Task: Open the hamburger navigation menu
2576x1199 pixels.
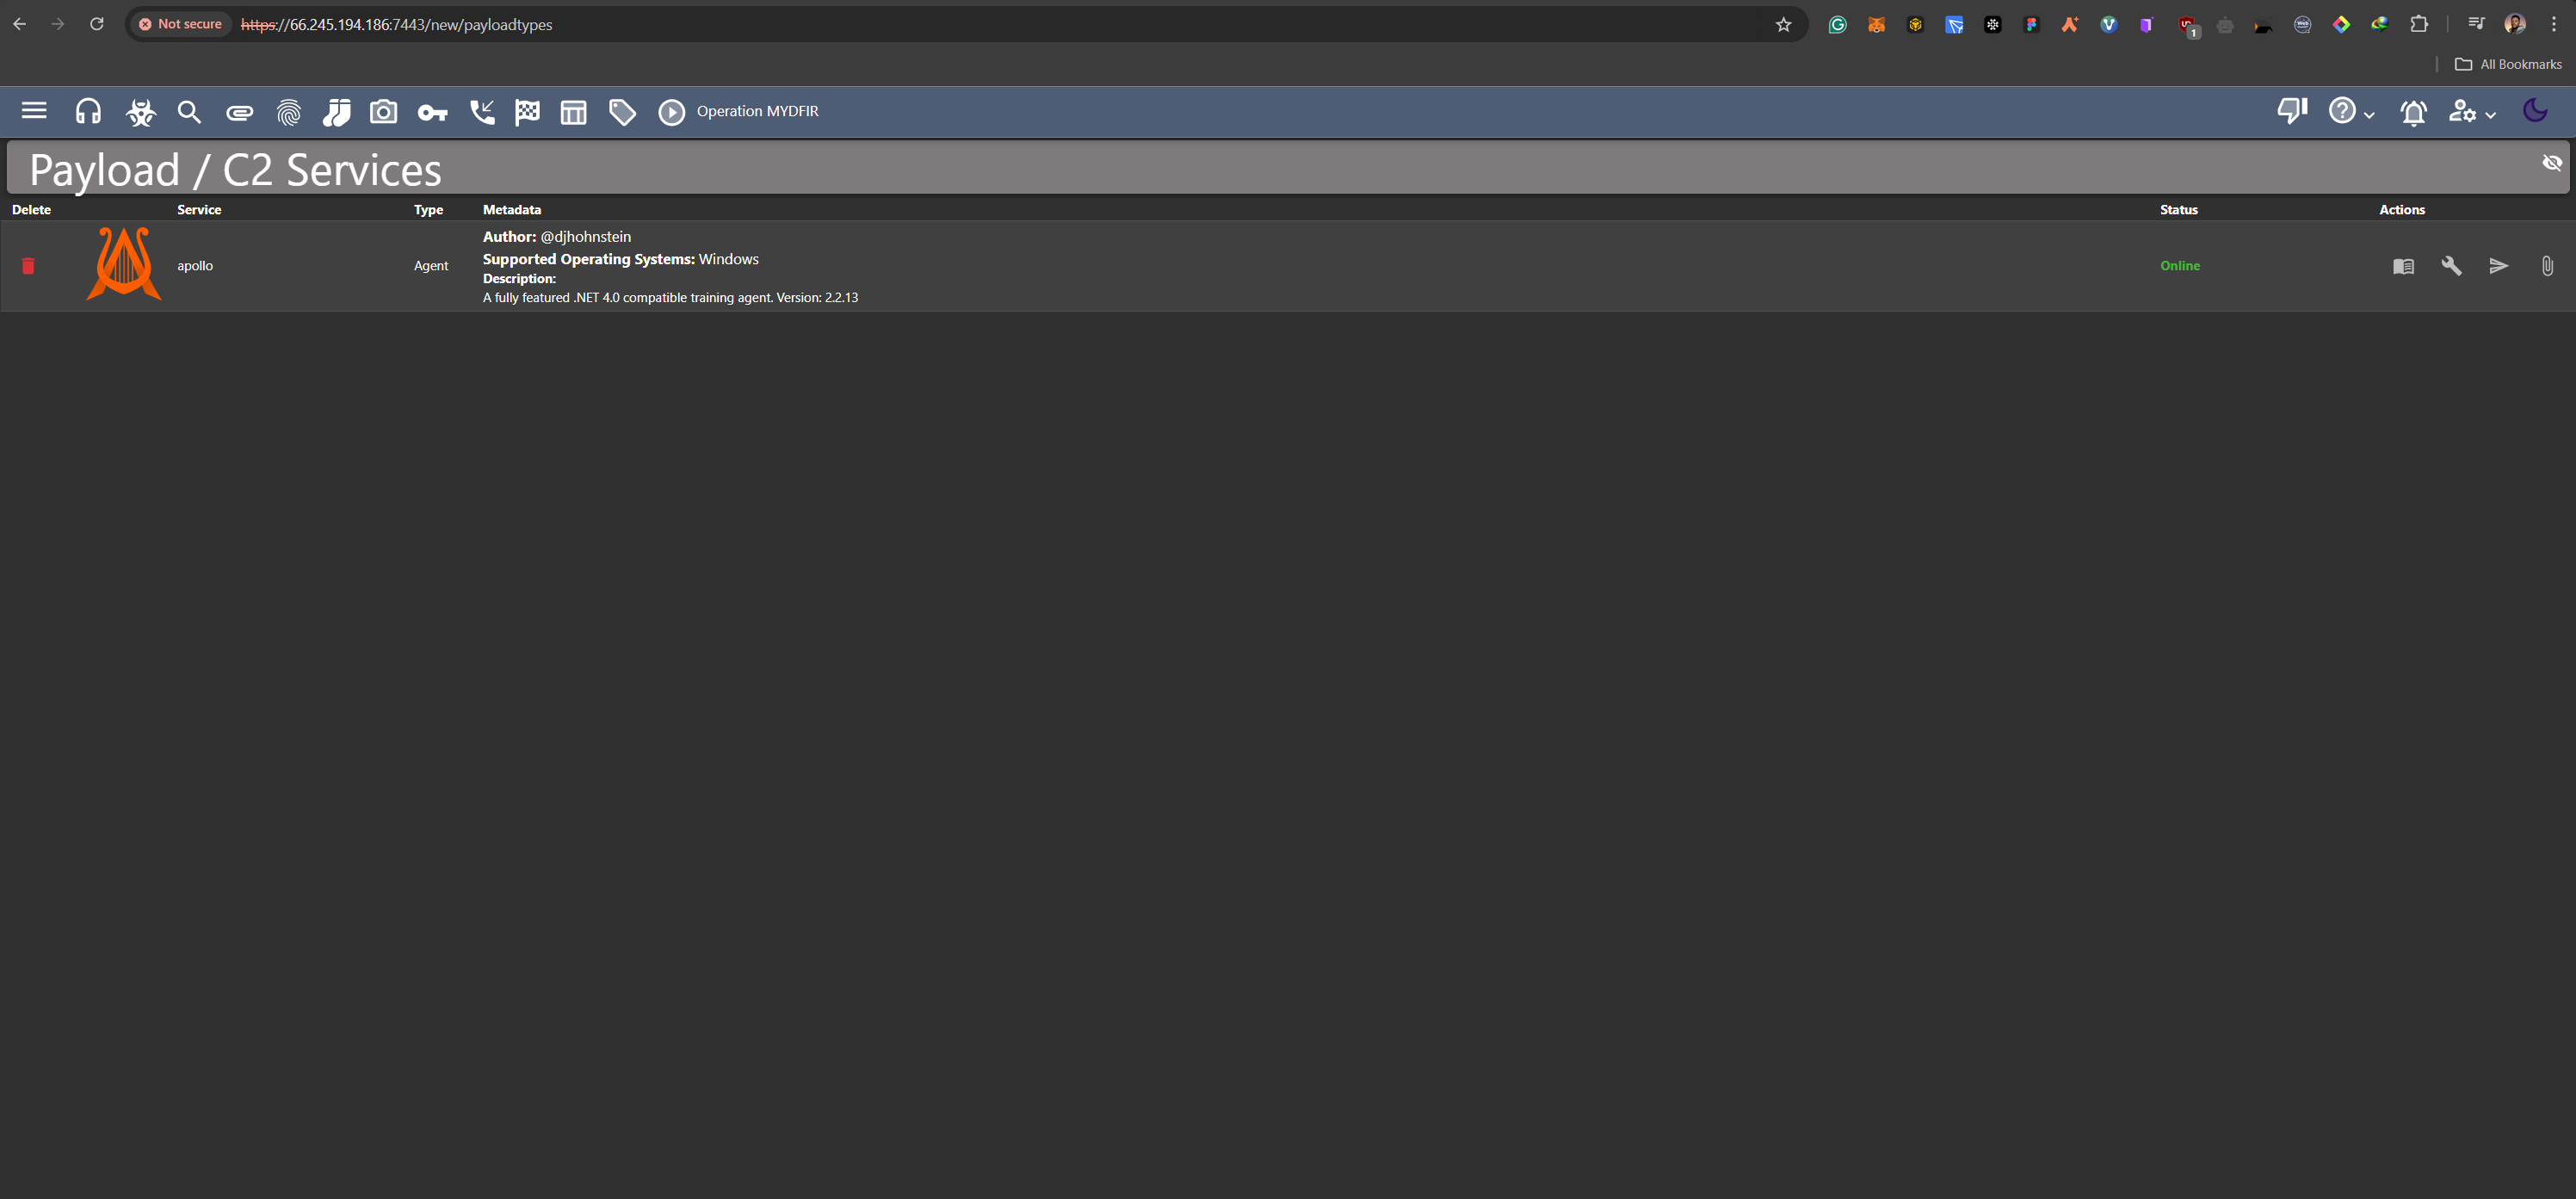Action: pyautogui.click(x=33, y=111)
